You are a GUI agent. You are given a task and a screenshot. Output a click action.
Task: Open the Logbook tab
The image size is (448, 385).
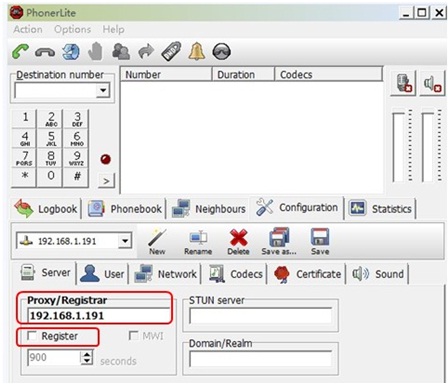coord(46,209)
